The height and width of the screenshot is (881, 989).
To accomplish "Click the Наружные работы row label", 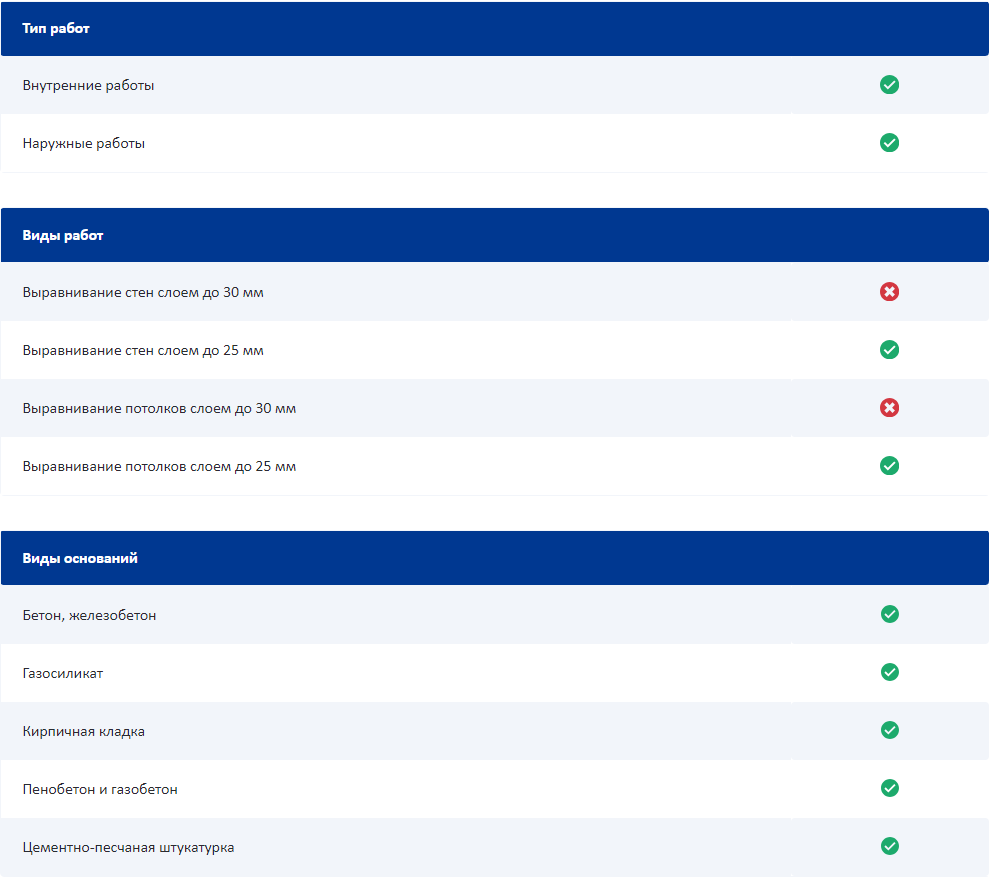I will coord(84,144).
